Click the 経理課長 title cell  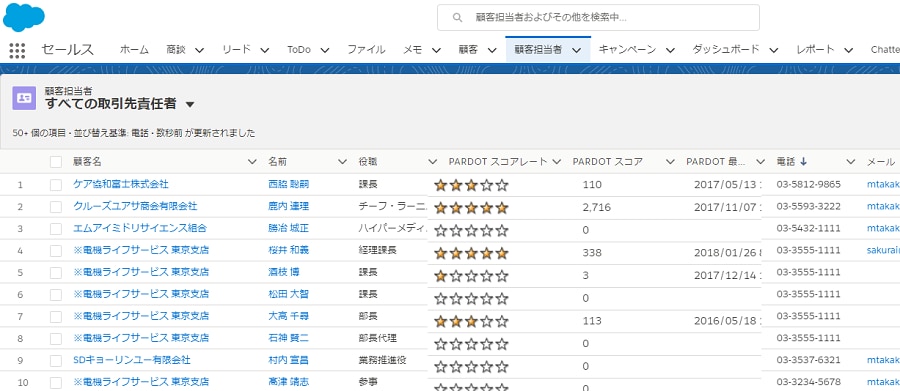pos(377,250)
